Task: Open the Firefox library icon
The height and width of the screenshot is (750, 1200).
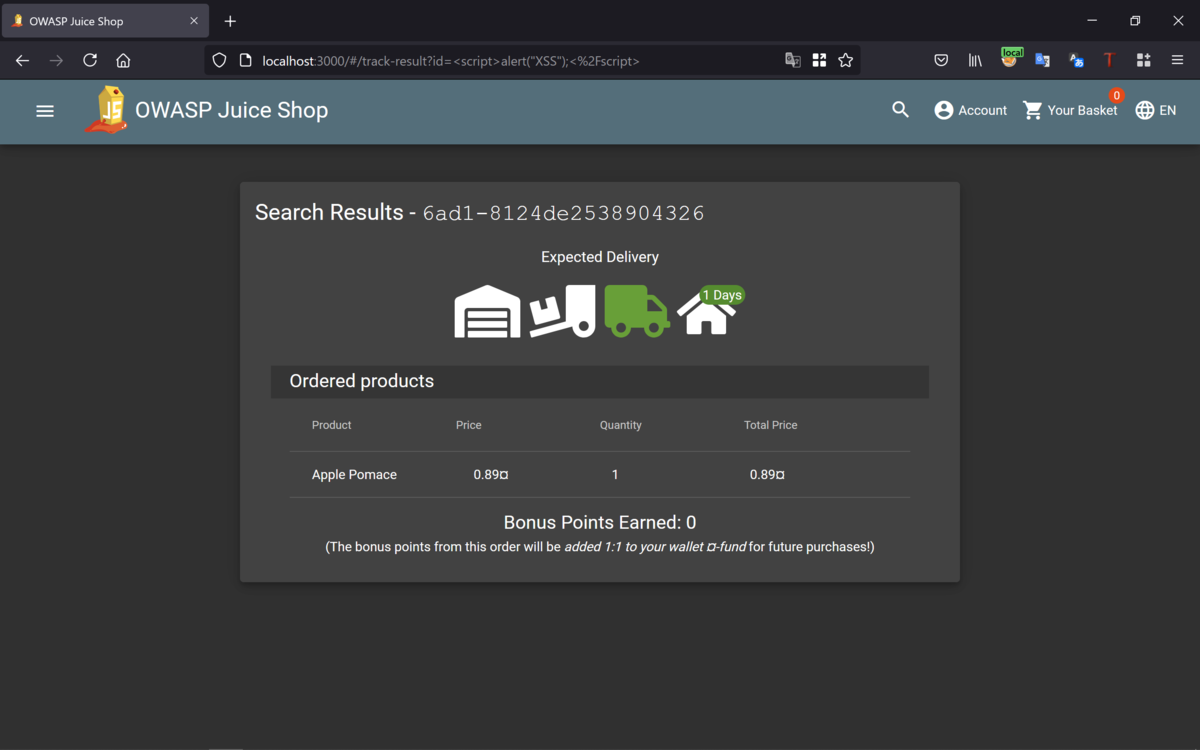Action: [975, 60]
